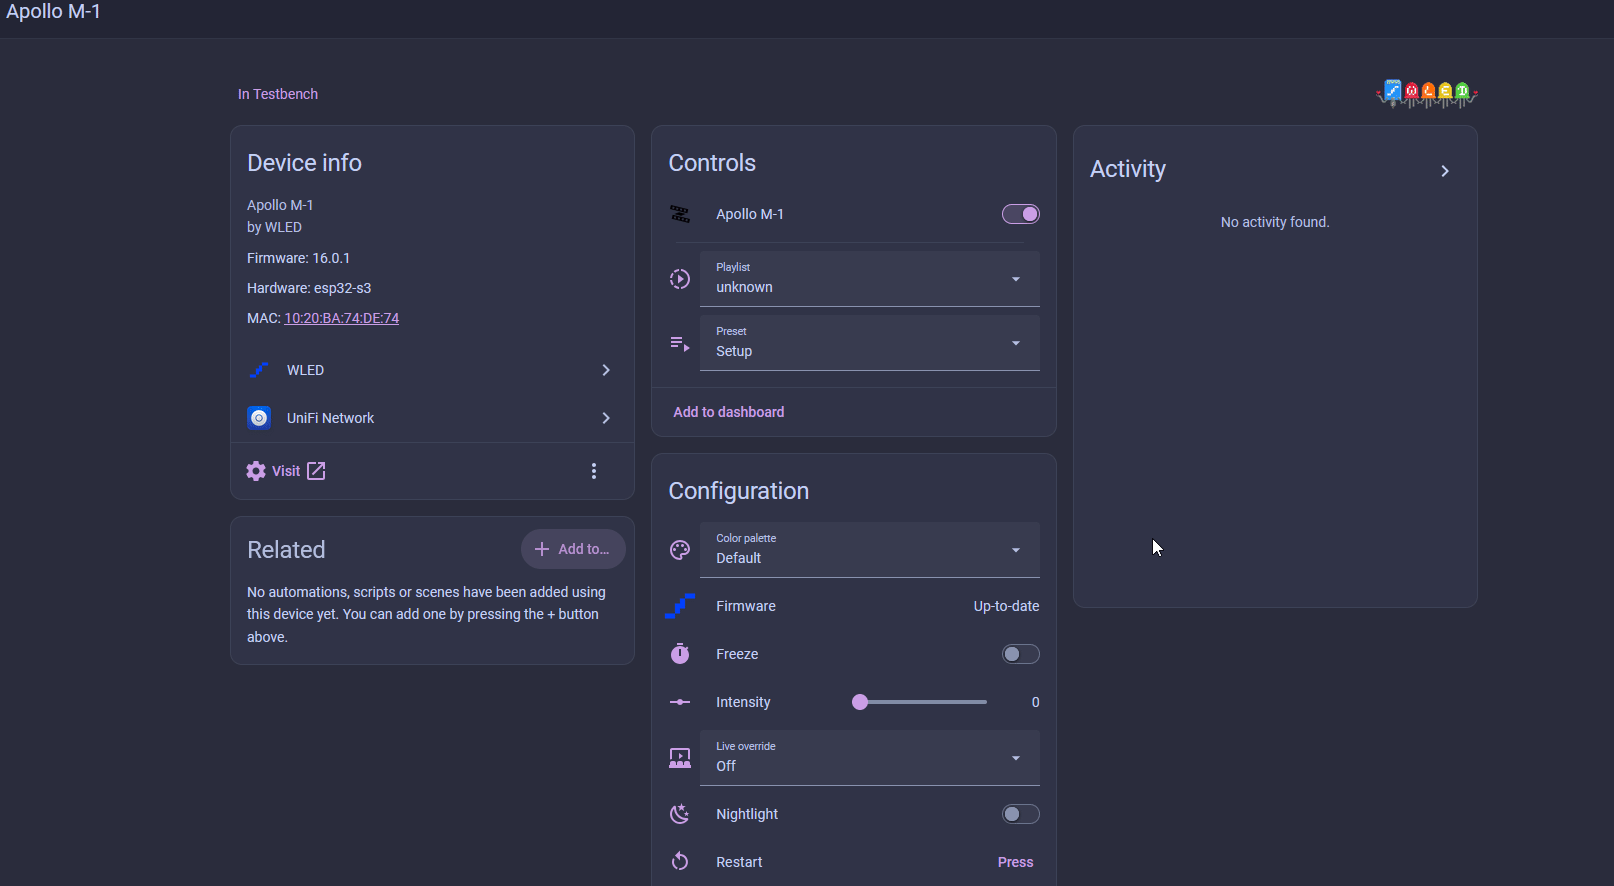
Task: Enable the Nightlight toggle
Action: (x=1021, y=814)
